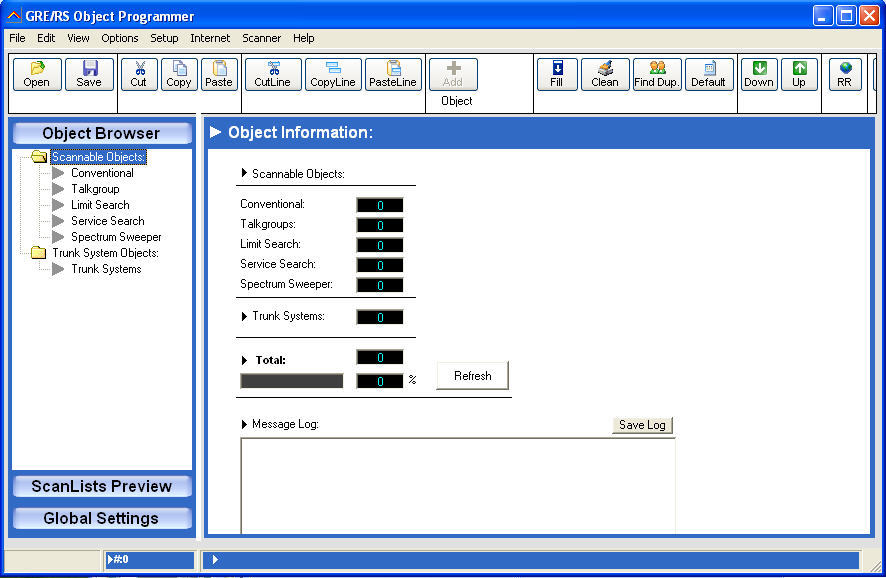Use the Fill toolbar tool

[557, 74]
